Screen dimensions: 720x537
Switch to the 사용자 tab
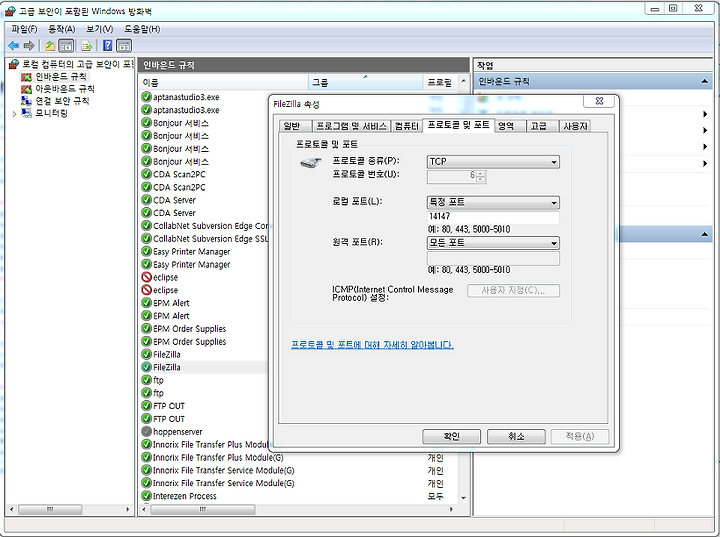[x=575, y=126]
